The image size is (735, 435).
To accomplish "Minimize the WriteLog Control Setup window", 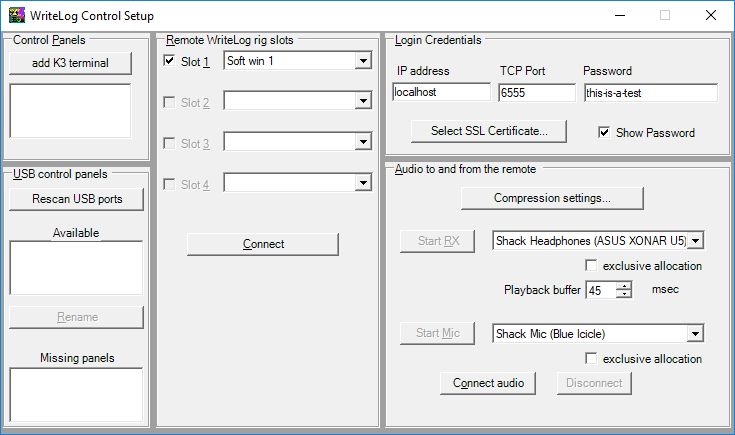I will (620, 15).
